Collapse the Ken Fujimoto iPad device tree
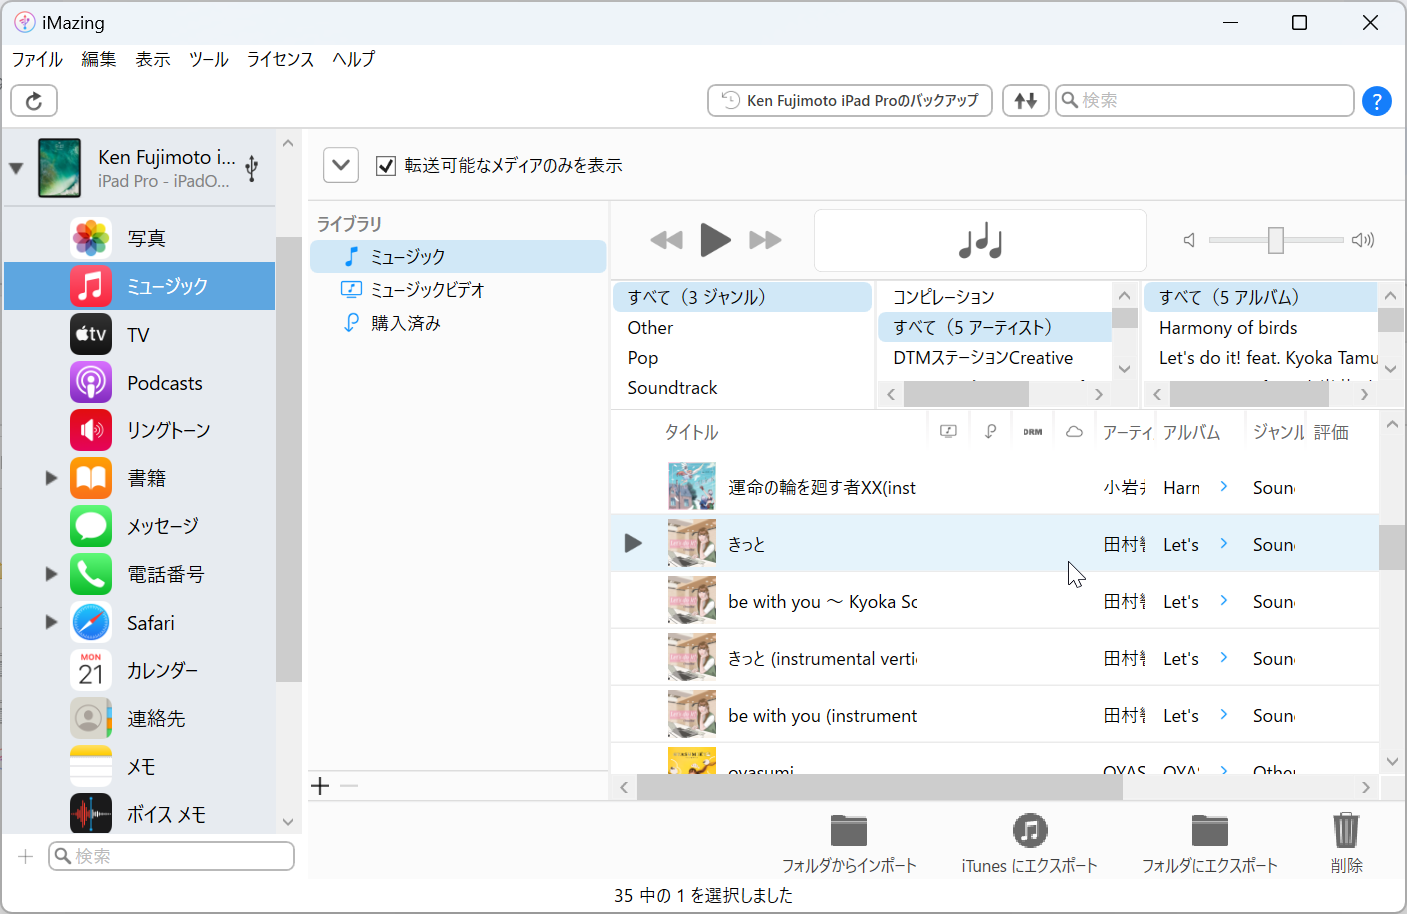This screenshot has width=1407, height=914. tap(16, 168)
